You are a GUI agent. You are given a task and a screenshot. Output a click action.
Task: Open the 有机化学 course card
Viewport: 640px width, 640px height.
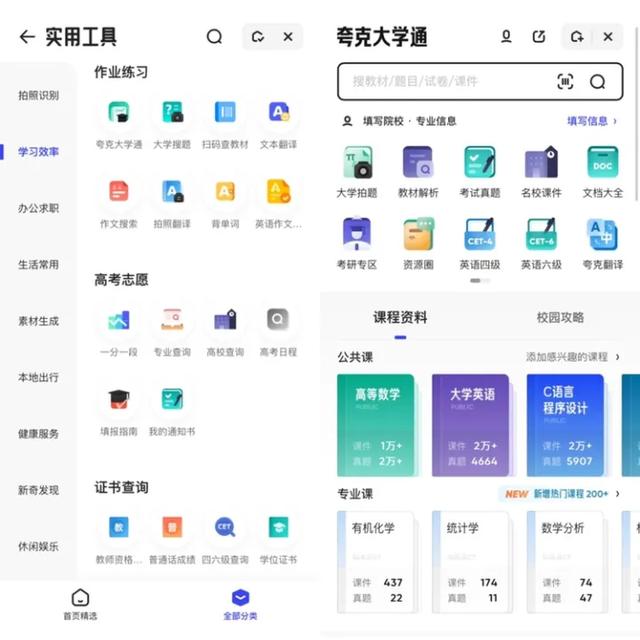(376, 562)
